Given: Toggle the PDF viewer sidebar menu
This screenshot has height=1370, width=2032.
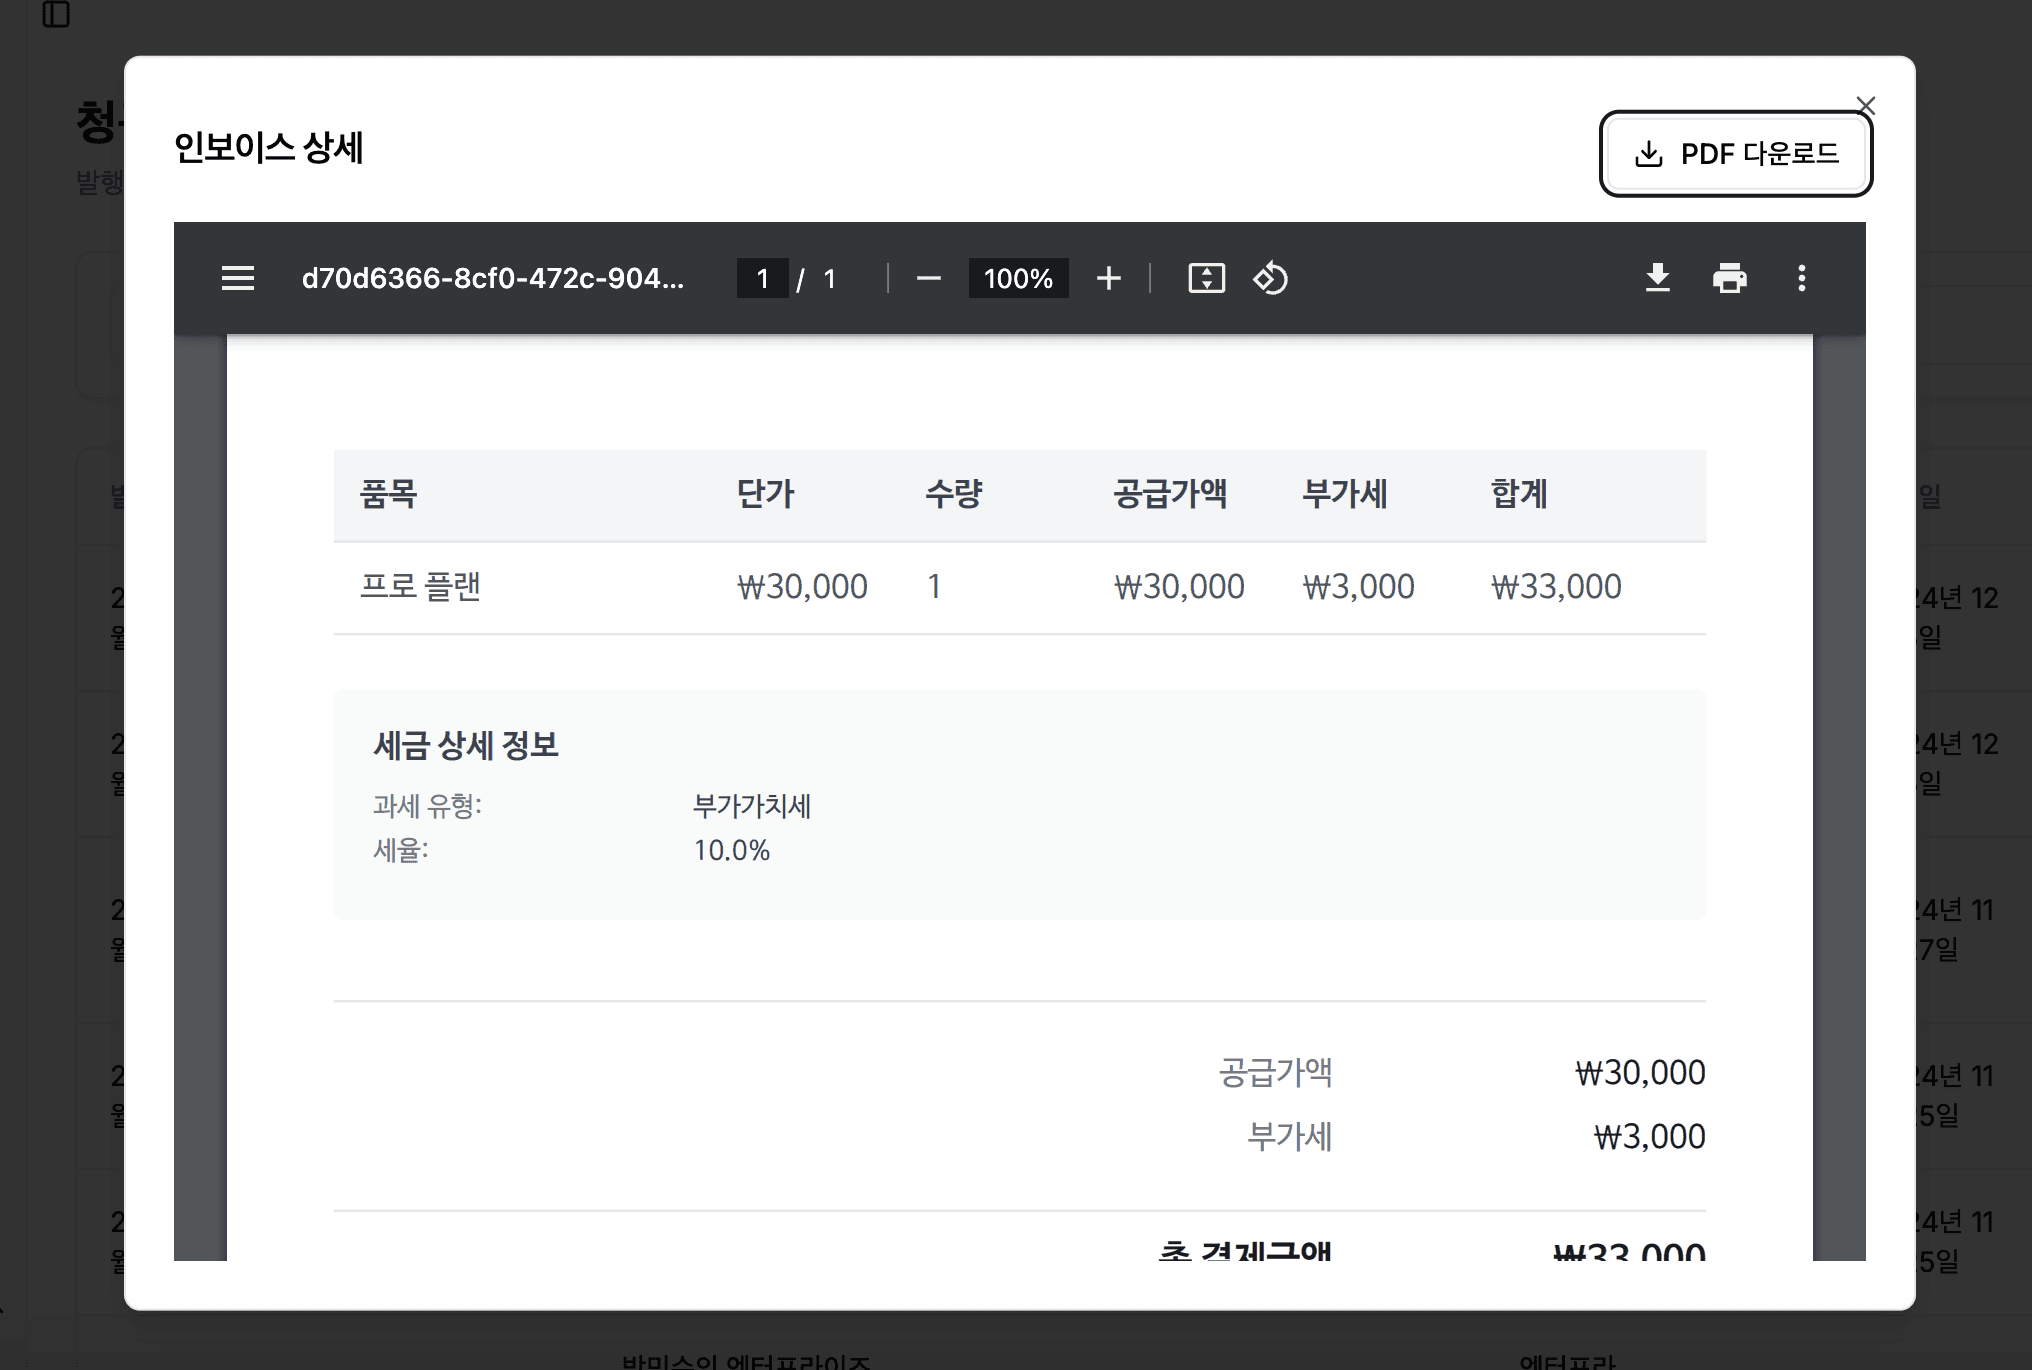Looking at the screenshot, I should 238,278.
